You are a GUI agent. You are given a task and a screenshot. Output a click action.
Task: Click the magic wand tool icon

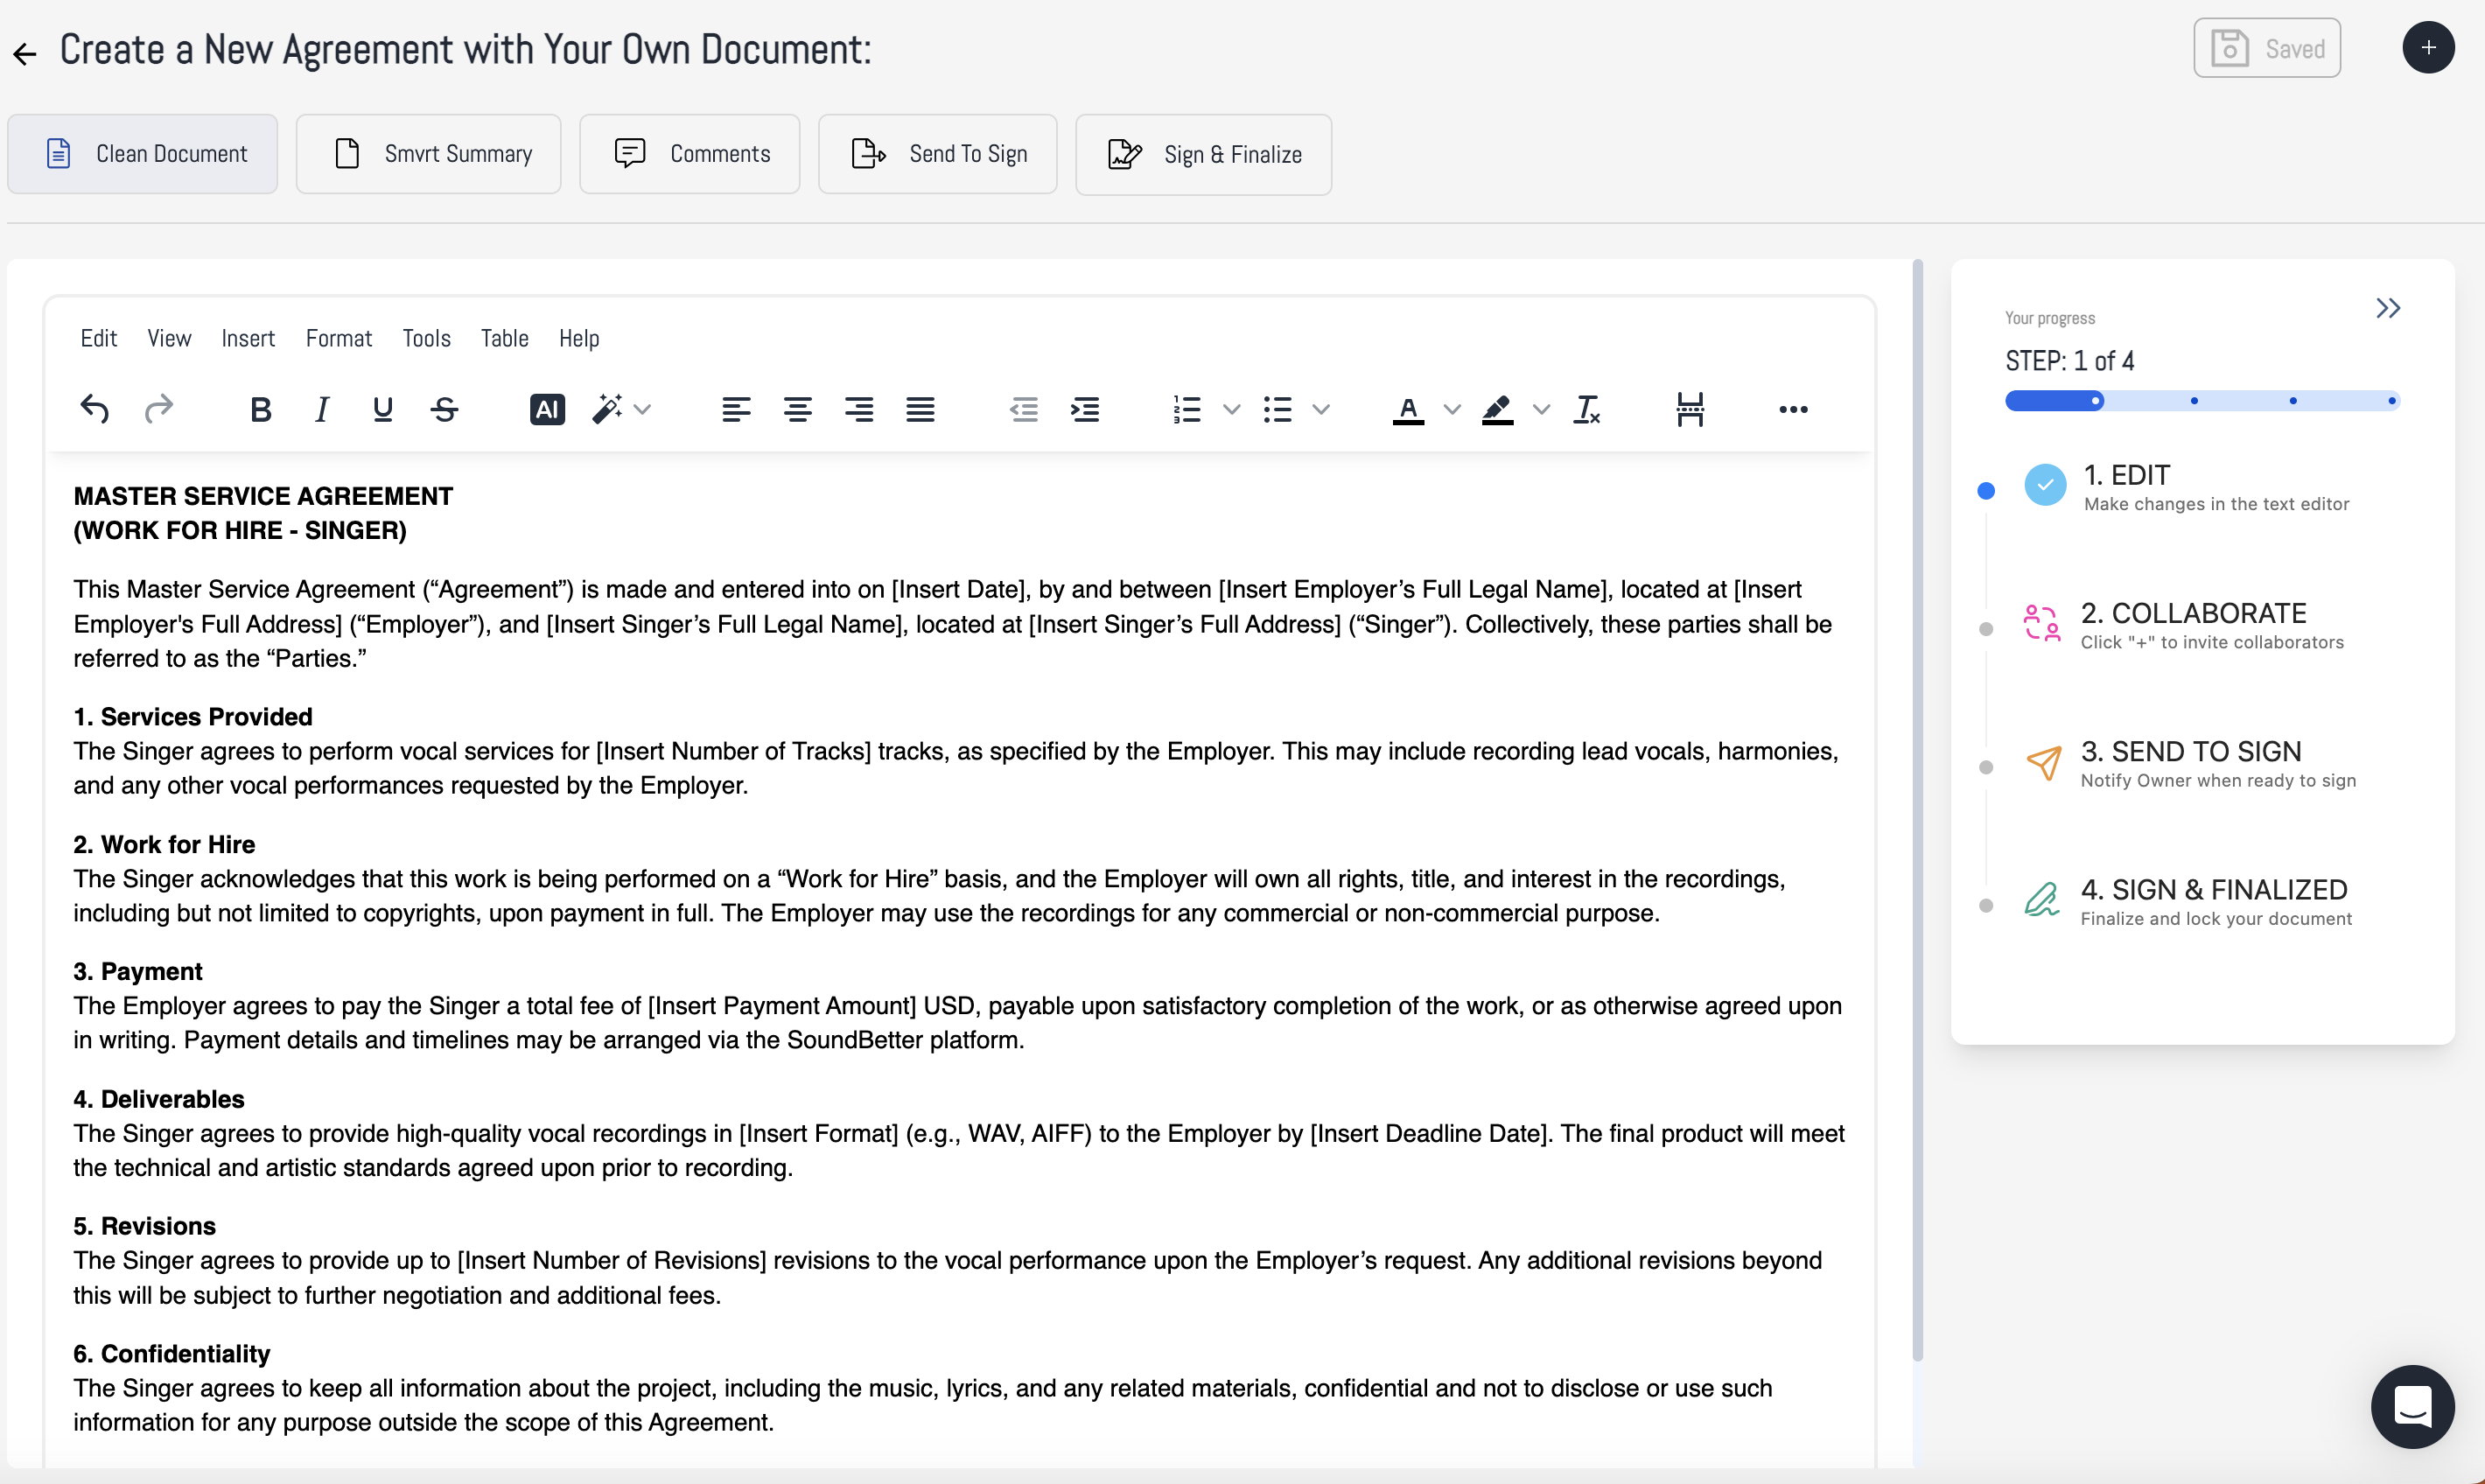(x=607, y=409)
